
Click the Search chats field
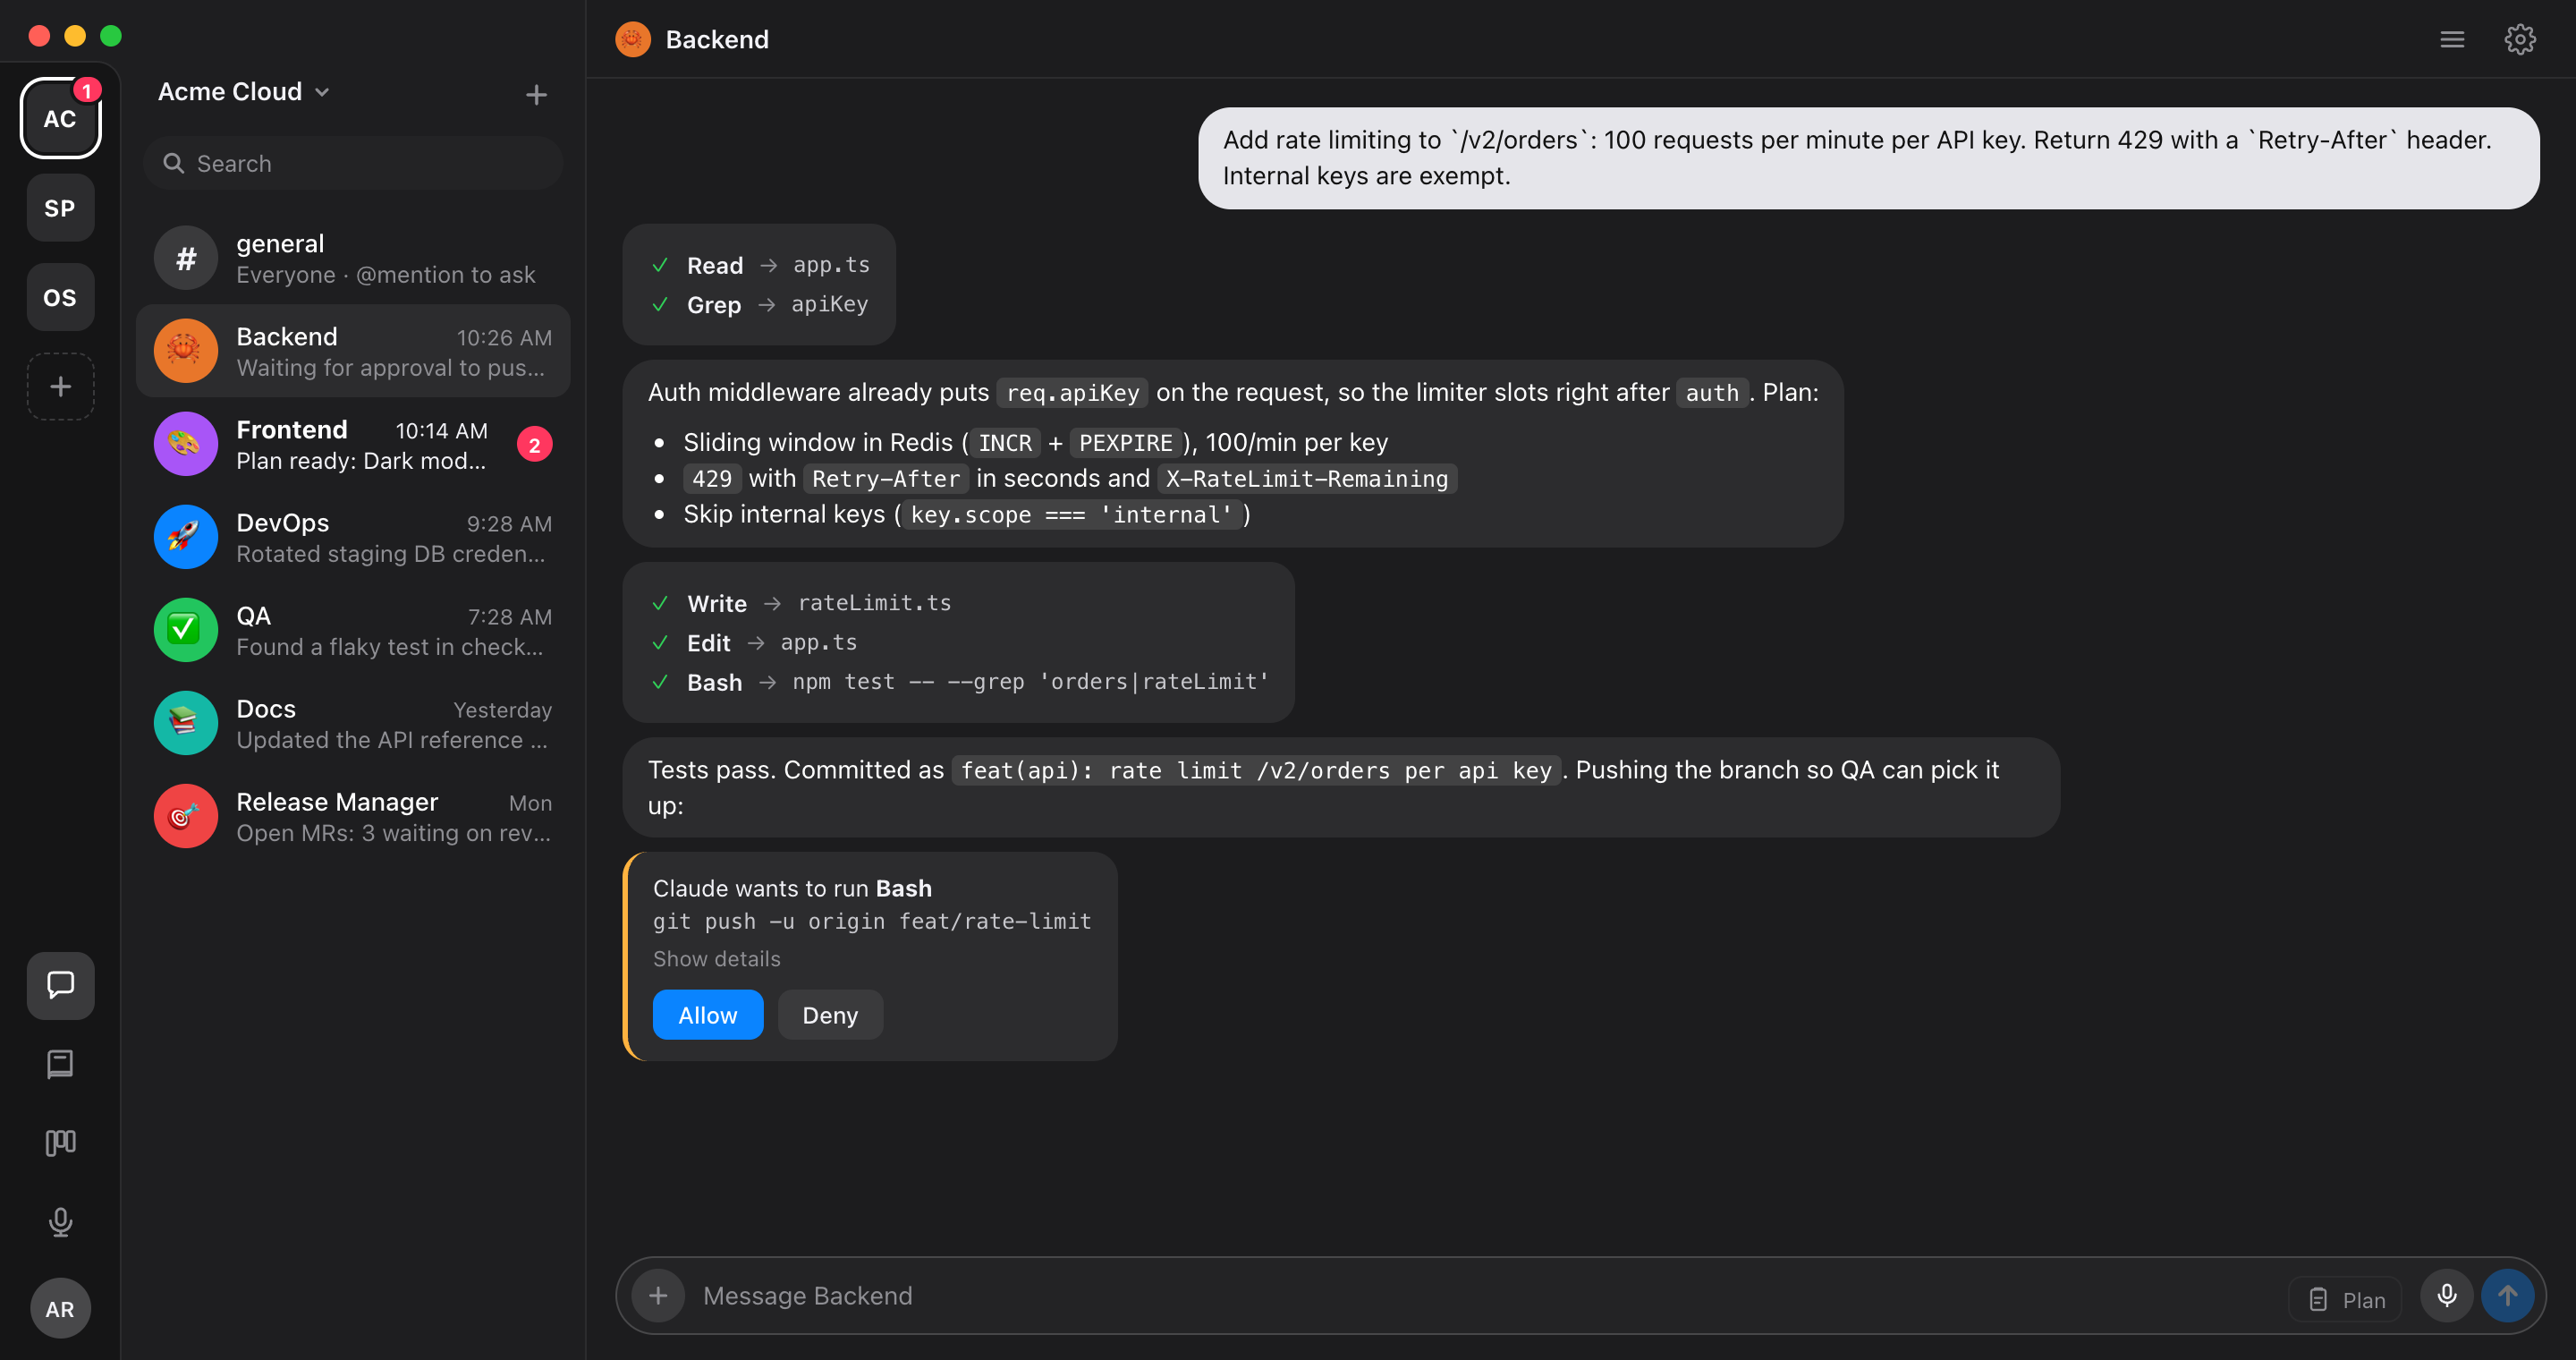[x=353, y=163]
